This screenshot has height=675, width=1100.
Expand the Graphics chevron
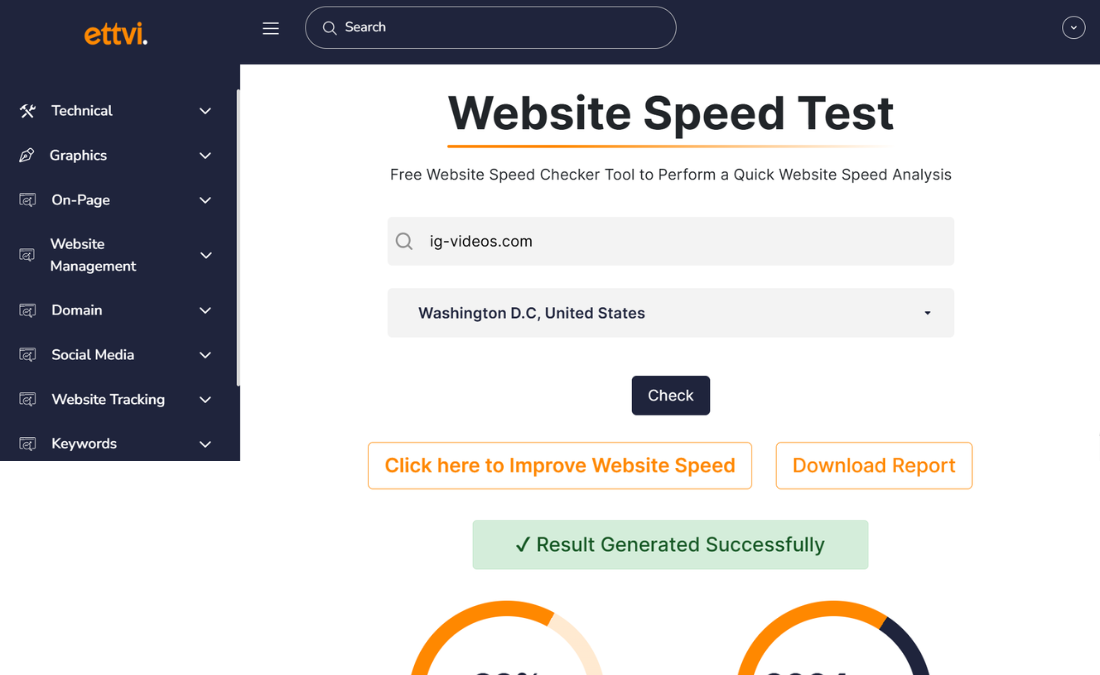[x=205, y=155]
